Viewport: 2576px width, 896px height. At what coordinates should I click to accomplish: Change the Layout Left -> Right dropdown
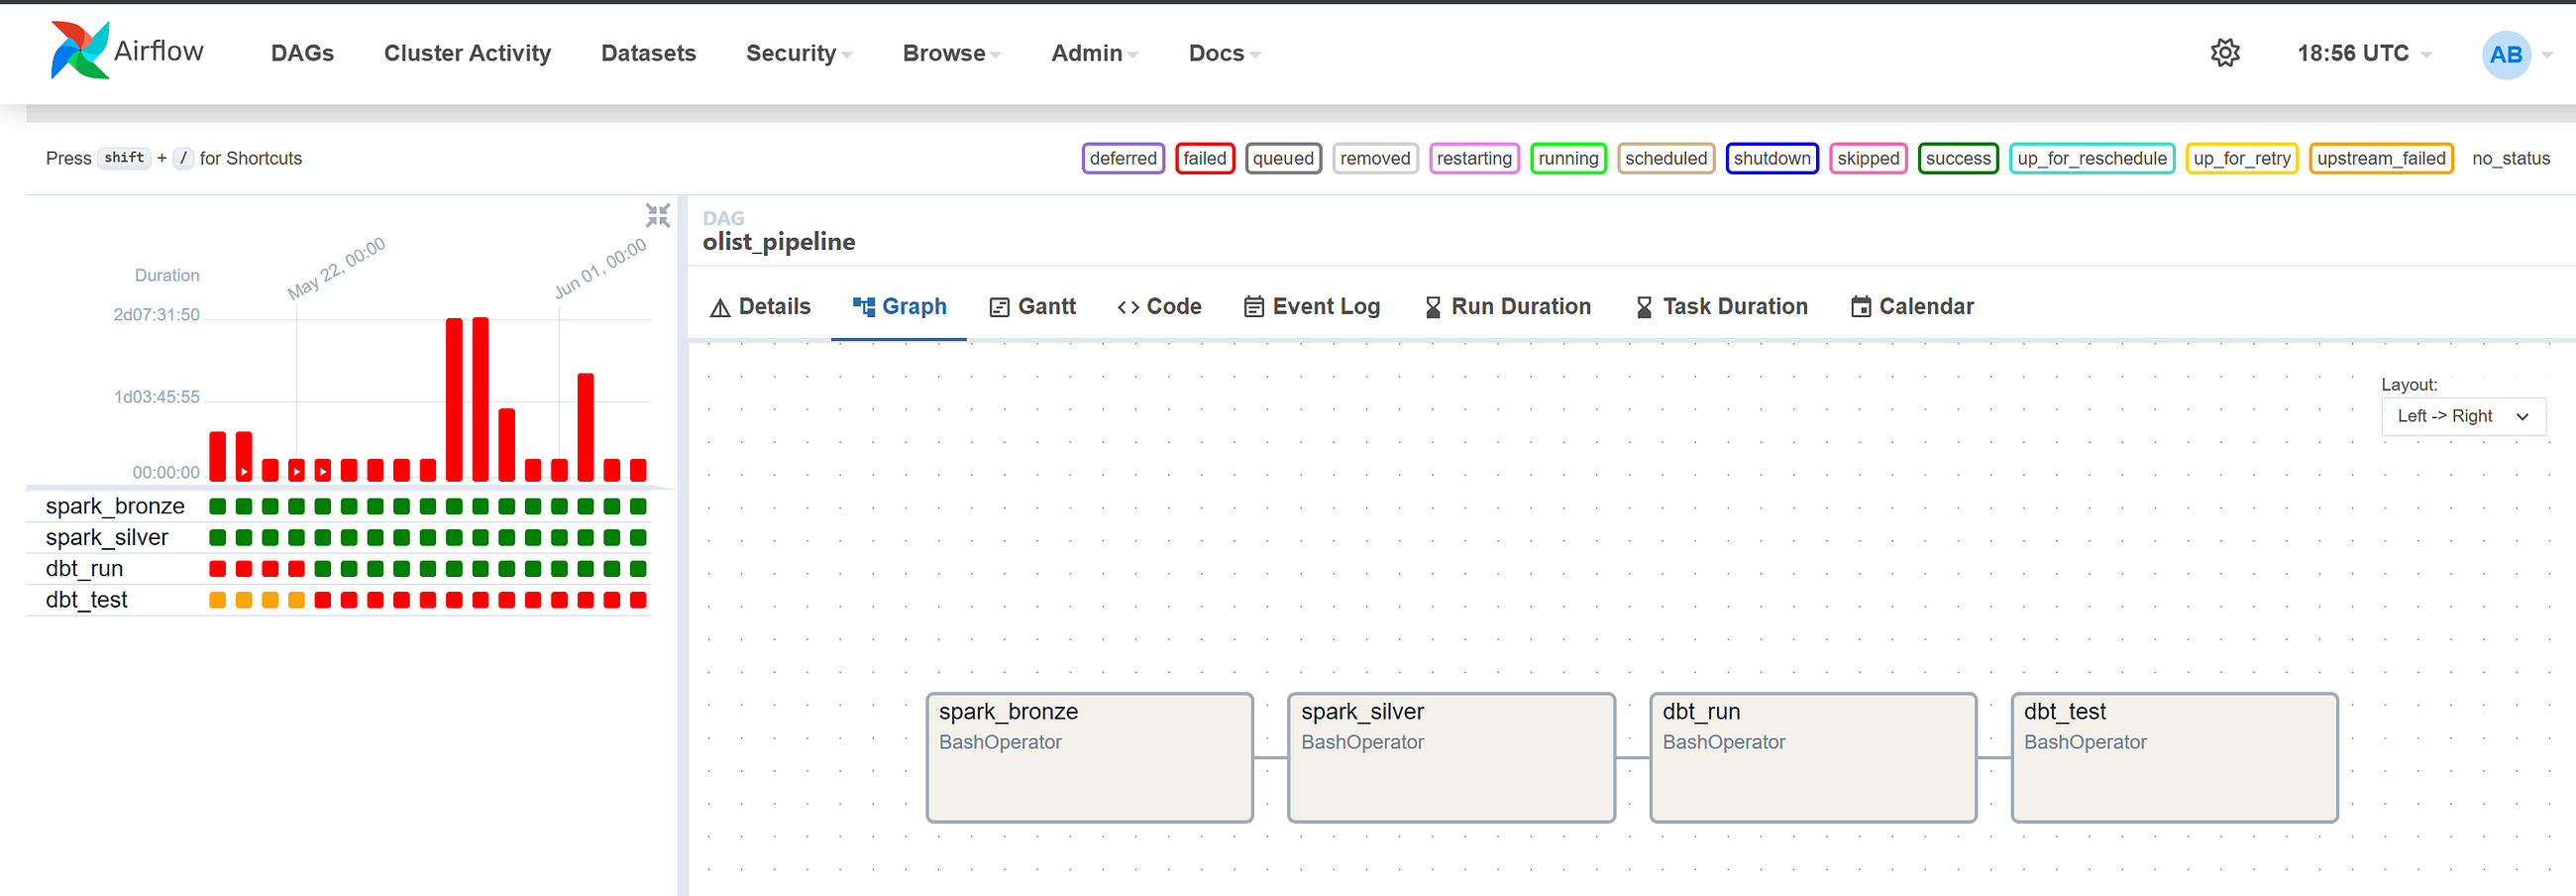(2463, 416)
